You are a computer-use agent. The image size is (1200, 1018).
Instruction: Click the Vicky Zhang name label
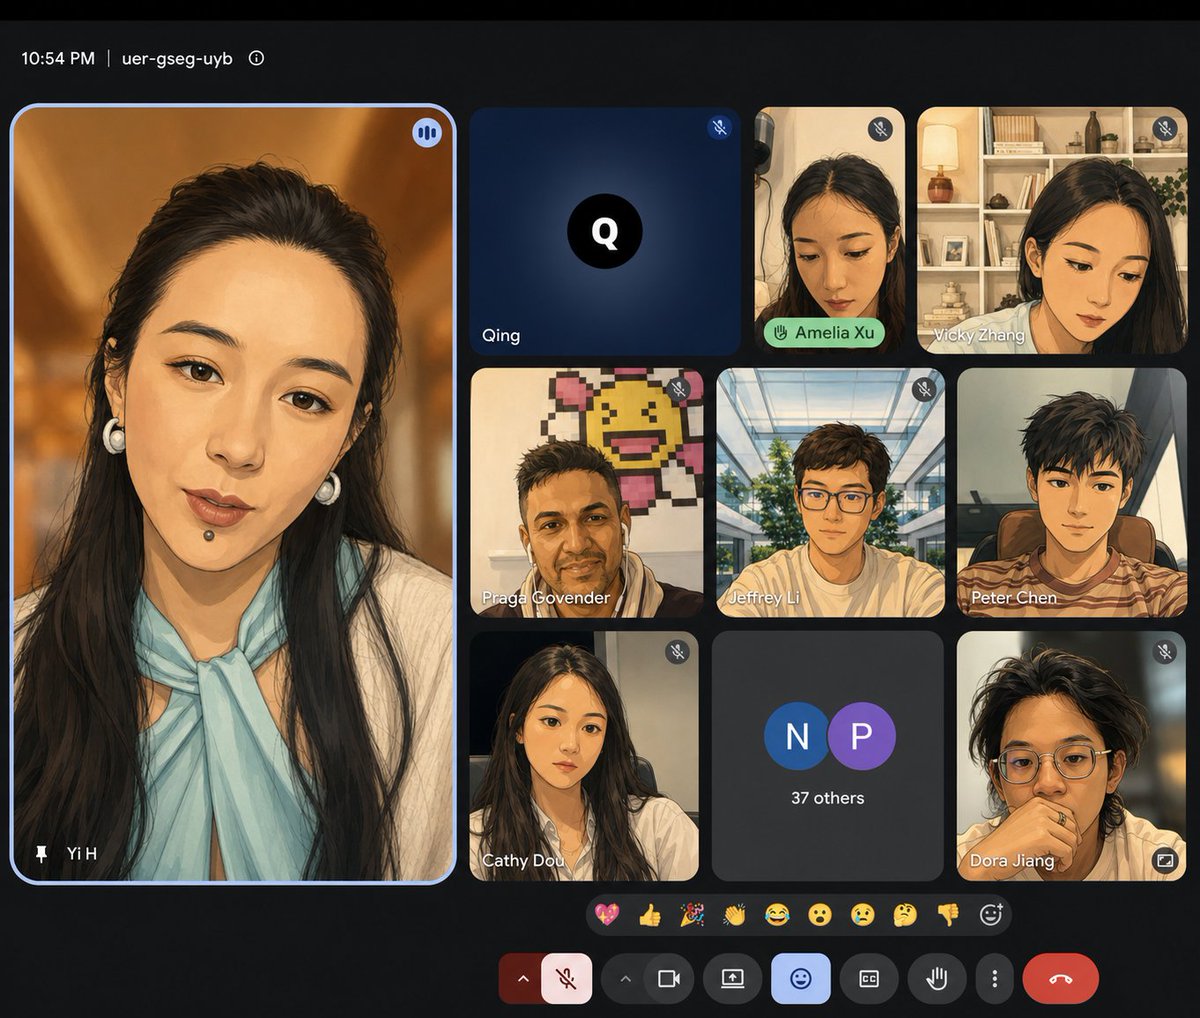978,335
